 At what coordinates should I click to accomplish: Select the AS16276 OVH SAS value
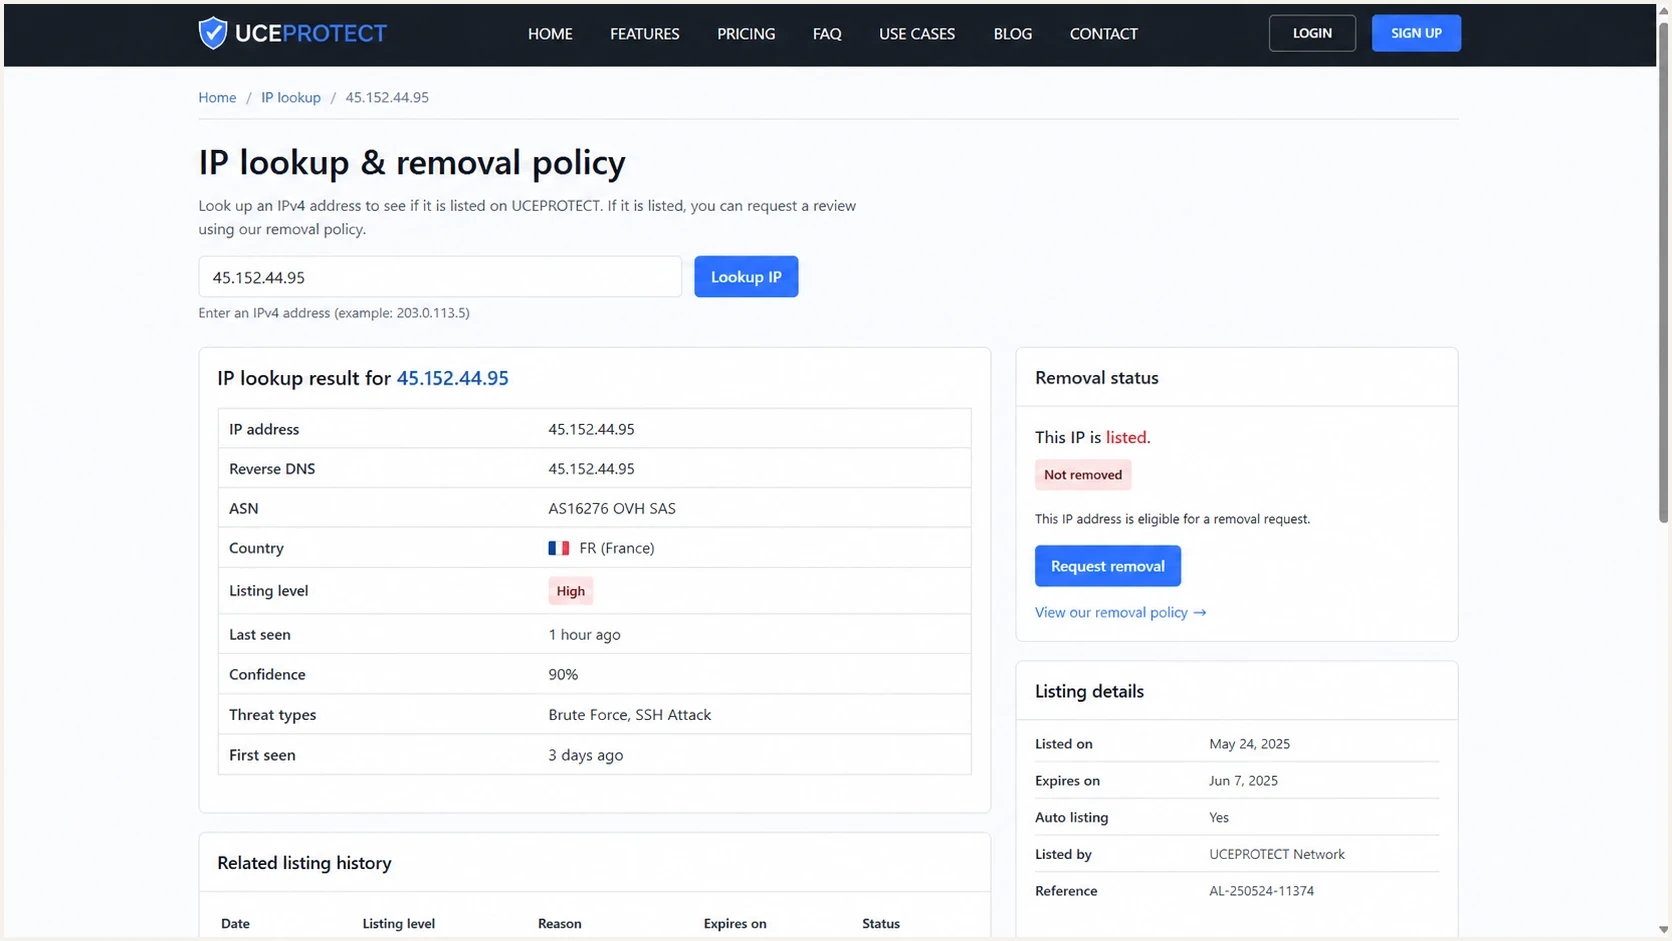tap(612, 508)
